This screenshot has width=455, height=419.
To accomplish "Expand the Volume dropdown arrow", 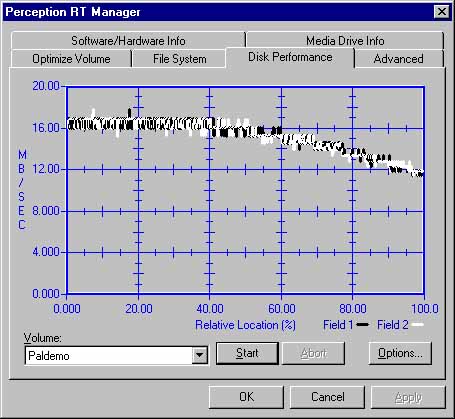I will [199, 355].
